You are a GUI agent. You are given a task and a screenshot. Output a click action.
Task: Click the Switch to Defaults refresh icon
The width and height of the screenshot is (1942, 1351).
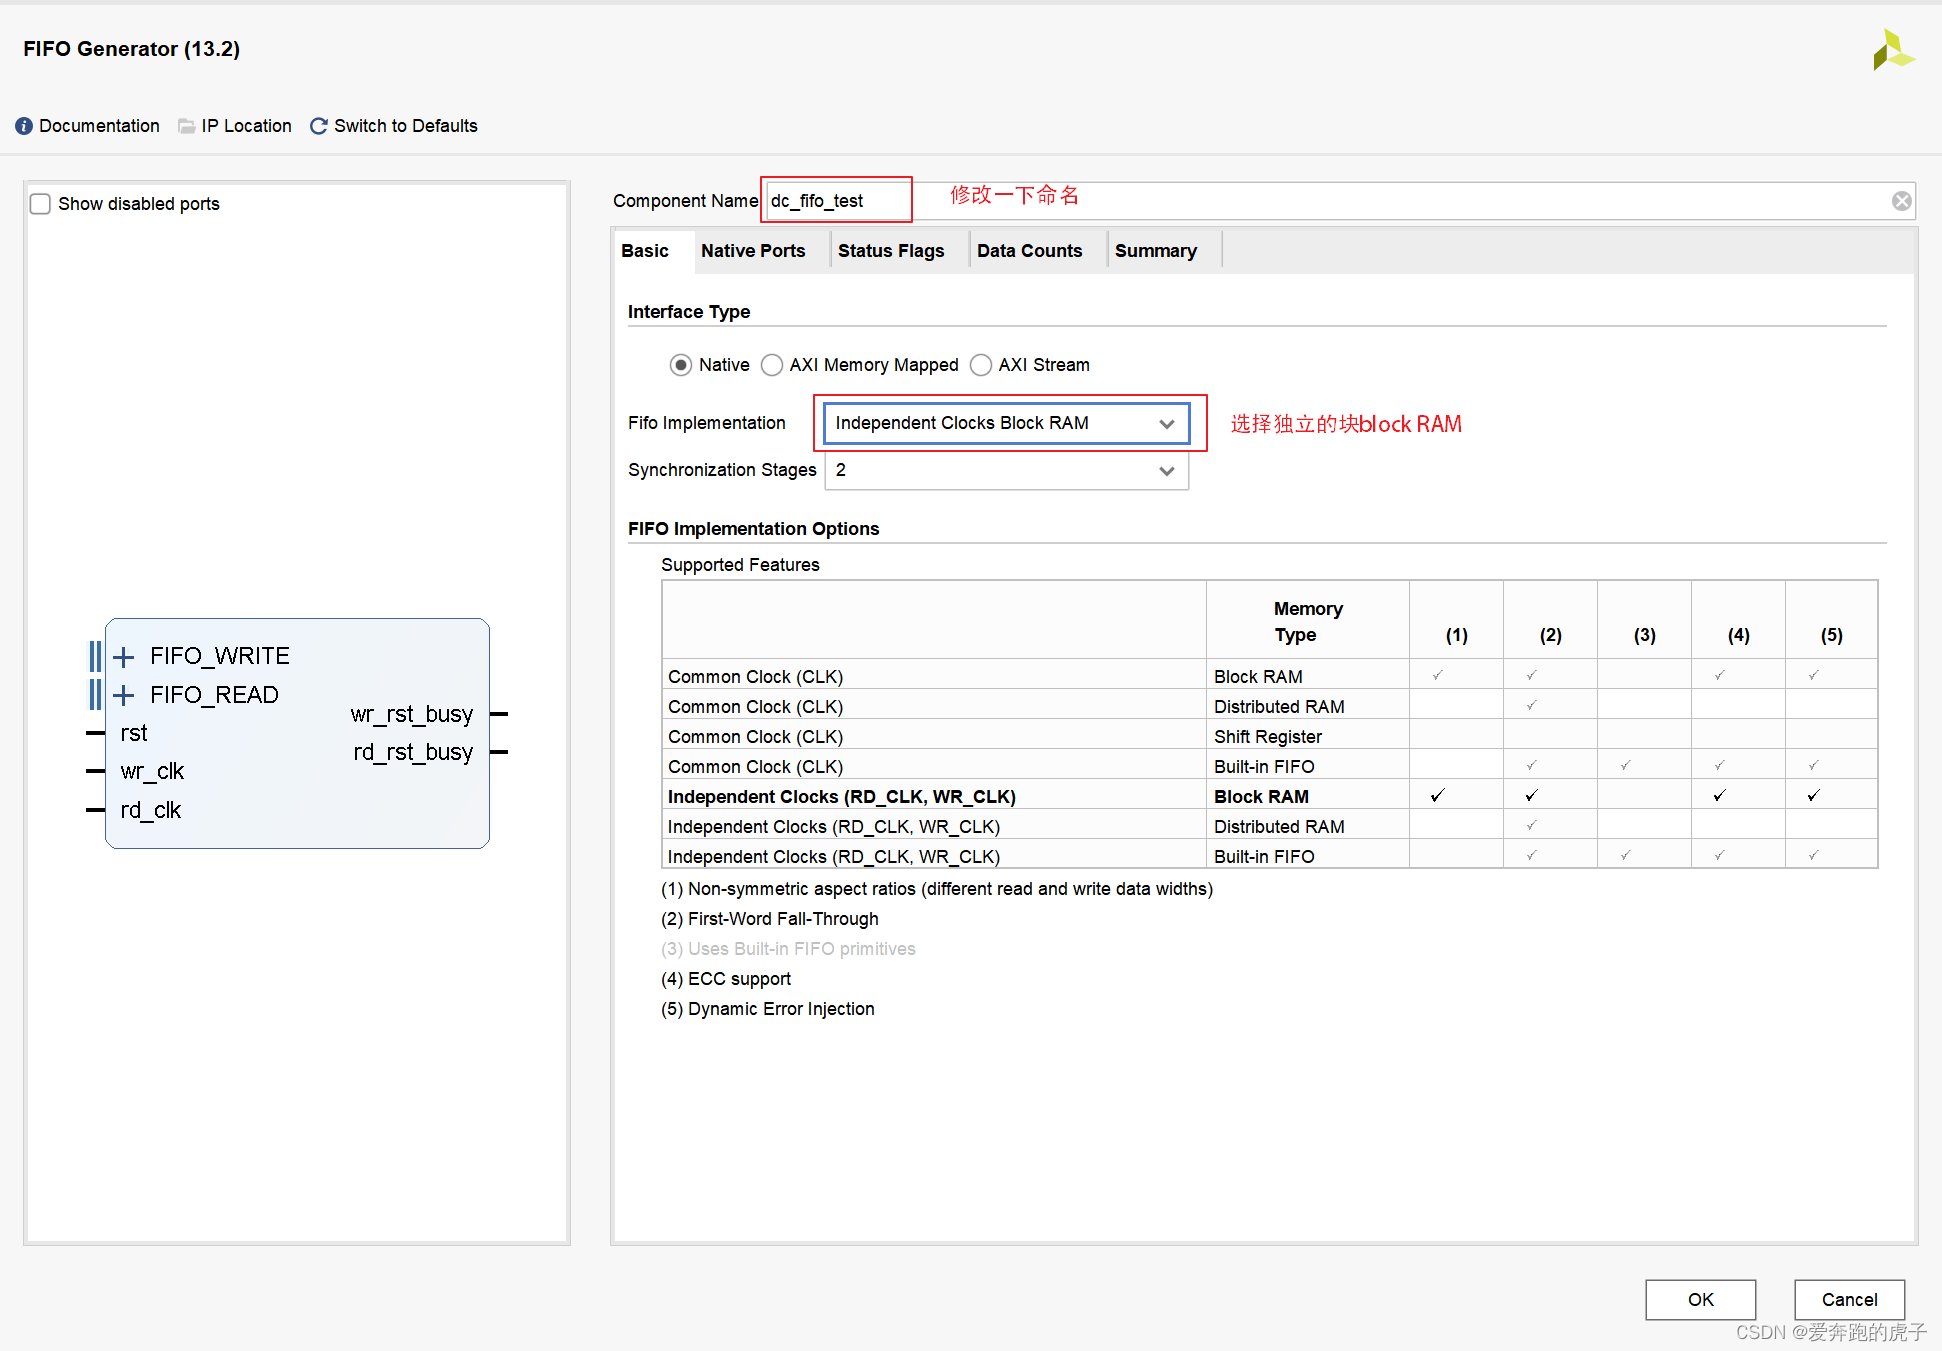click(x=319, y=126)
